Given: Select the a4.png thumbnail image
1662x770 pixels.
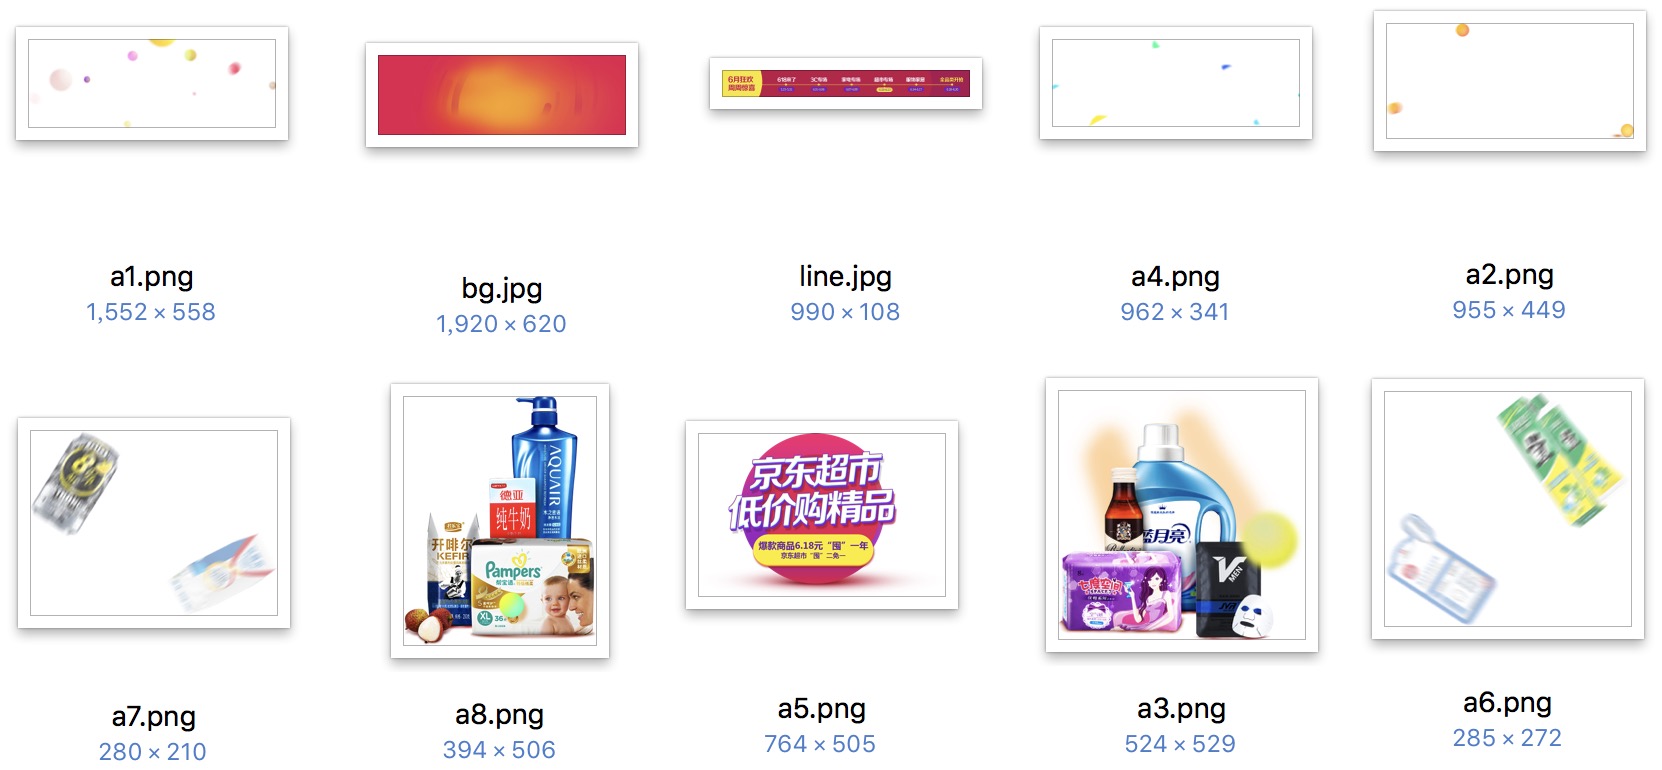Looking at the screenshot, I should pyautogui.click(x=1176, y=83).
